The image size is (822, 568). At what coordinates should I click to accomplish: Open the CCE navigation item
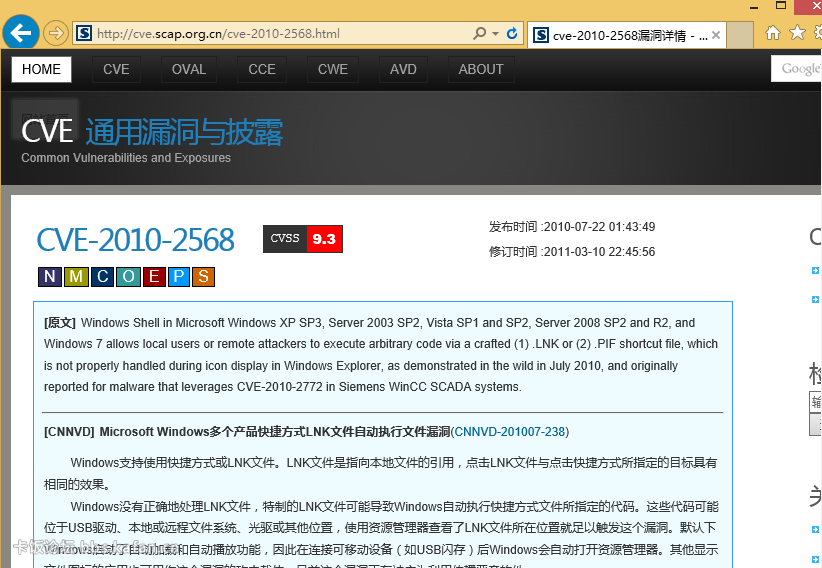pyautogui.click(x=262, y=69)
